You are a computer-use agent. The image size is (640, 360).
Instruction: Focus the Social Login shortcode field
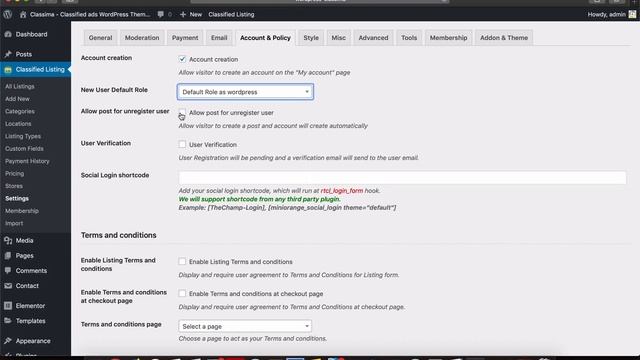point(402,178)
